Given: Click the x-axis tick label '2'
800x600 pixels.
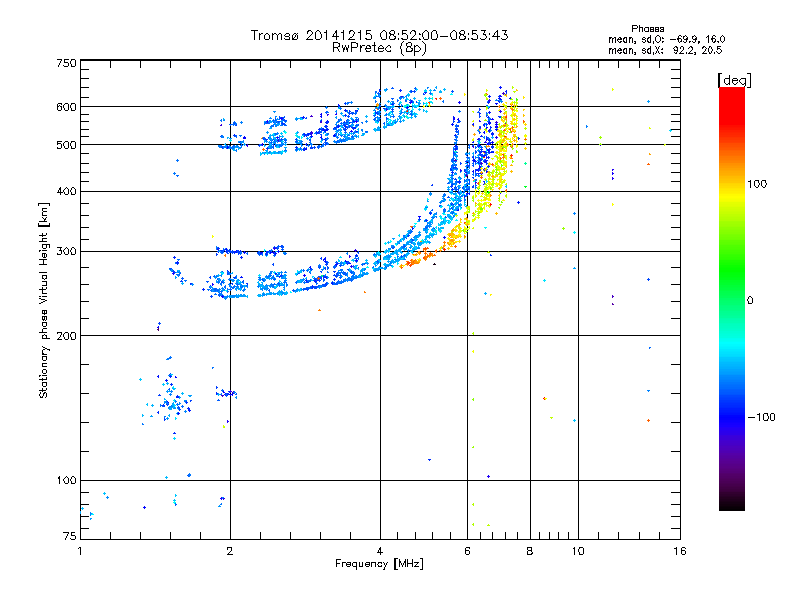Looking at the screenshot, I should coord(230,551).
